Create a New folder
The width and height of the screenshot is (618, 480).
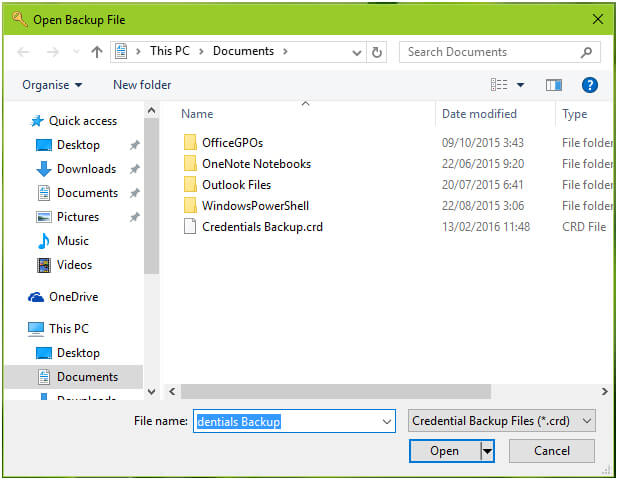tap(142, 85)
